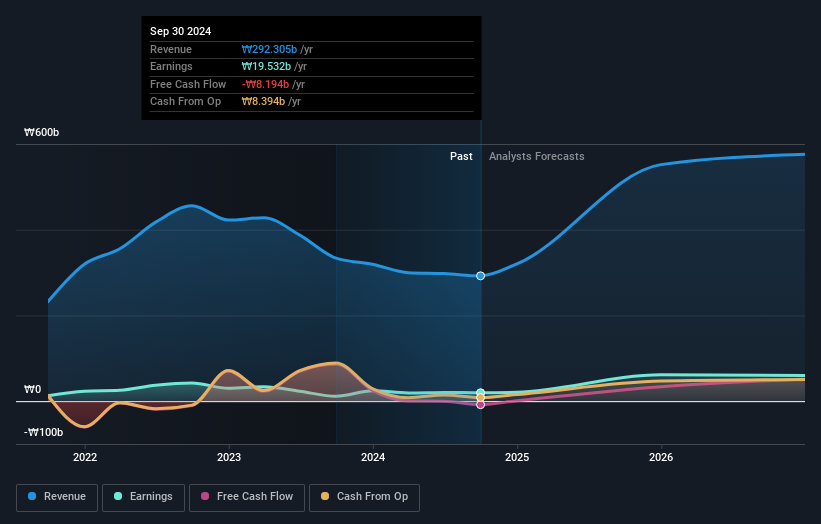821x524 pixels.
Task: Click the ₩19.532b earnings value
Action: 266,66
